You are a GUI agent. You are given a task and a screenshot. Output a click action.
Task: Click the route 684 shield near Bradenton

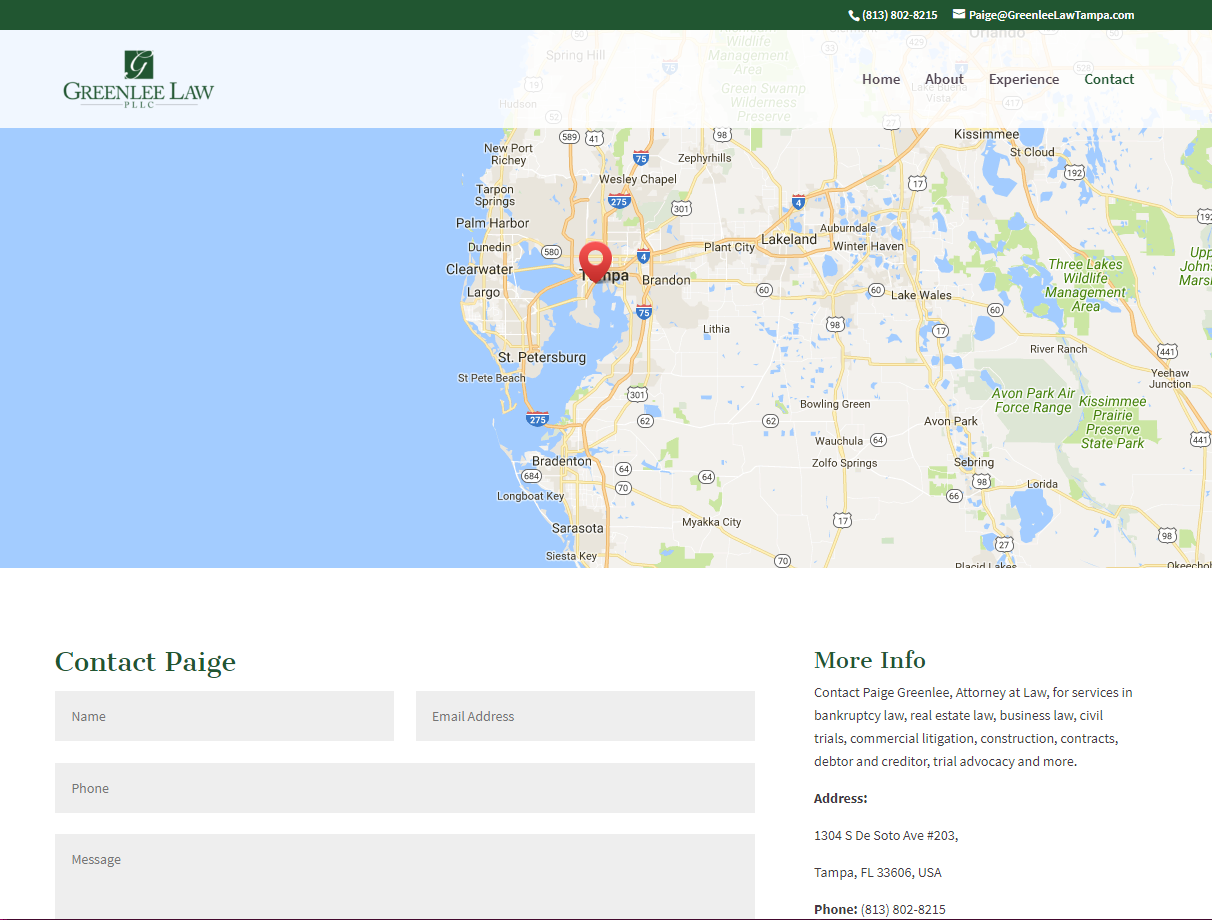[531, 475]
